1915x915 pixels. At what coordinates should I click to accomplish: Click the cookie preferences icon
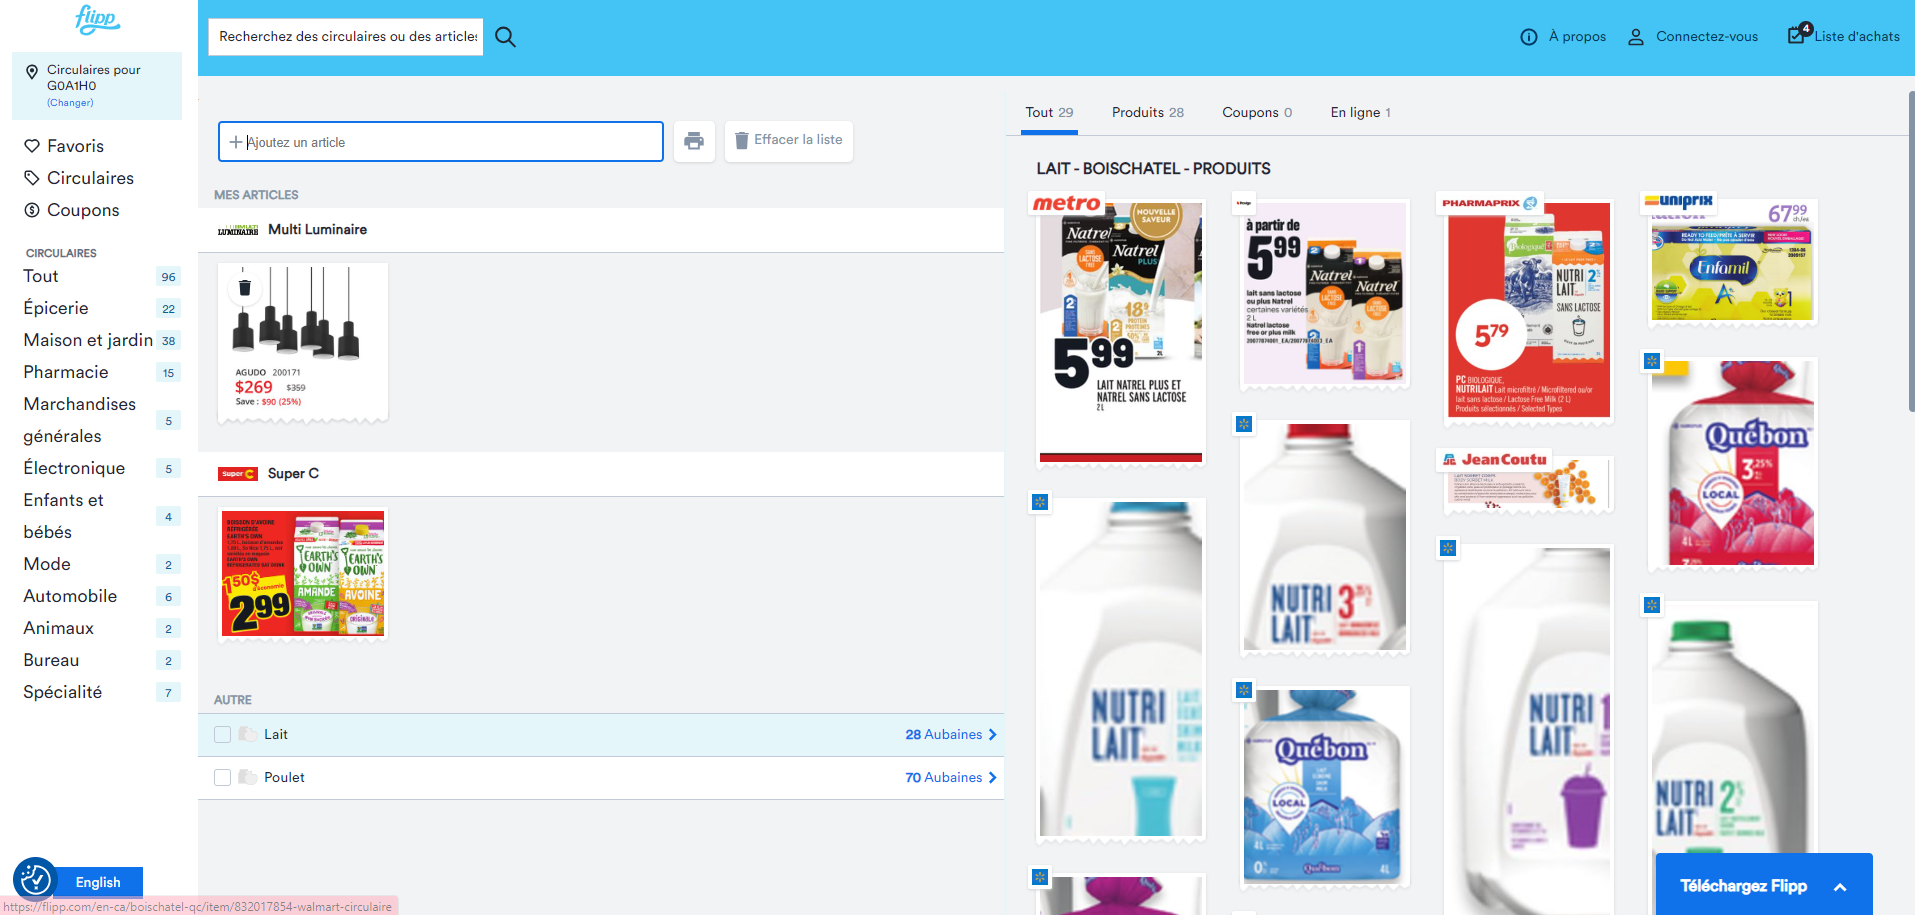35,879
